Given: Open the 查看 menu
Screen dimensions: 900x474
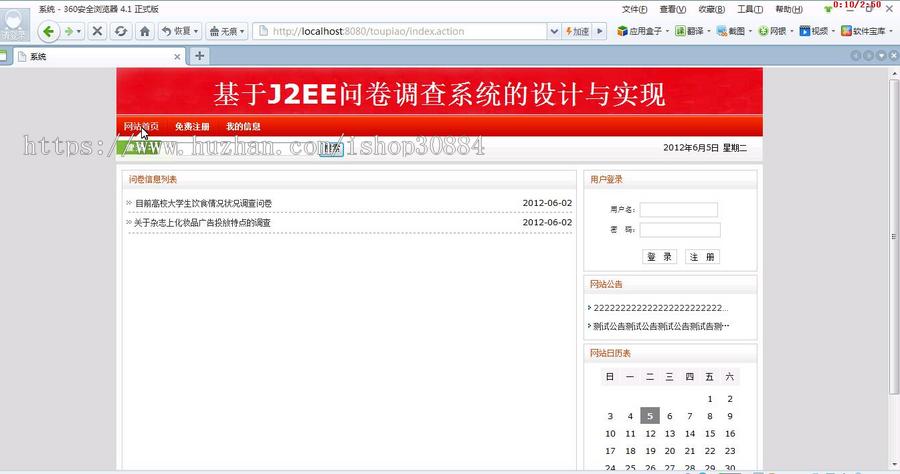Looking at the screenshot, I should coord(673,9).
